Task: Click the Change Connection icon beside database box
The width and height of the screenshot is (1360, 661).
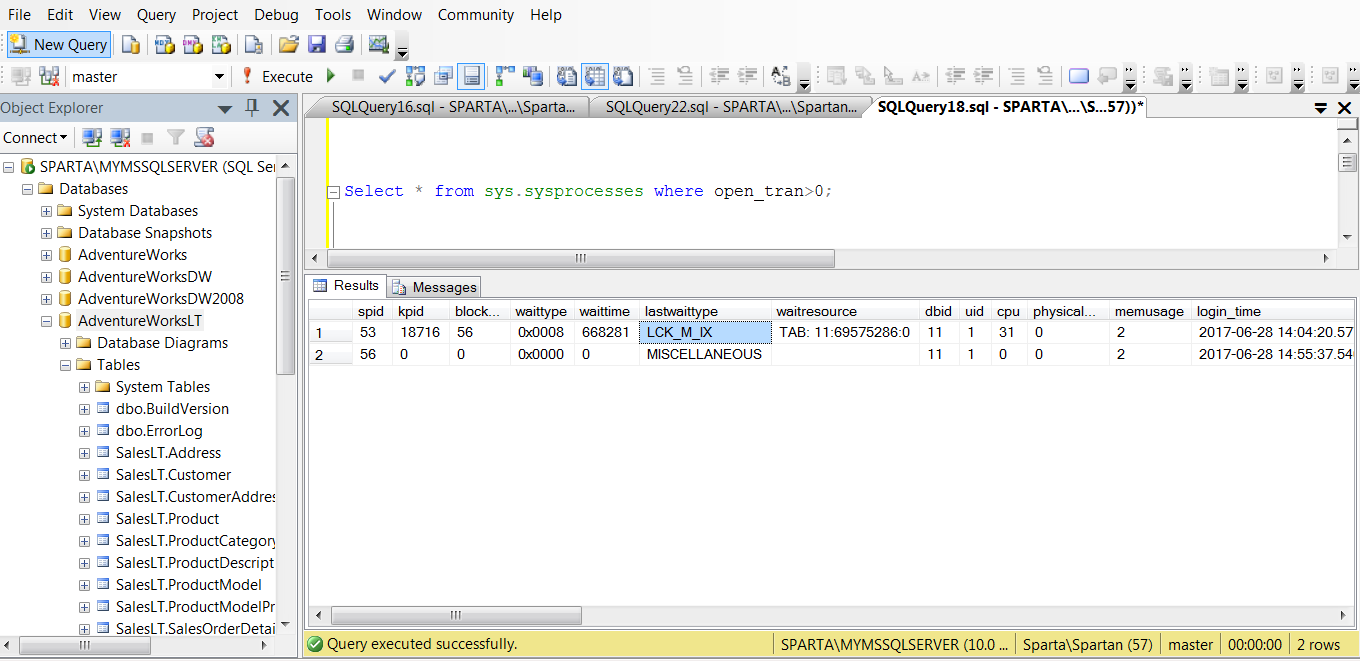Action: [49, 76]
